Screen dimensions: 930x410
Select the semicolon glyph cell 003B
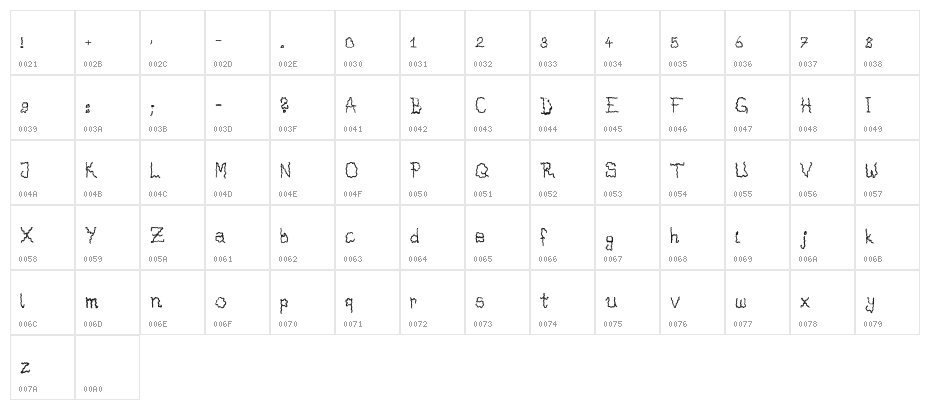(172, 108)
